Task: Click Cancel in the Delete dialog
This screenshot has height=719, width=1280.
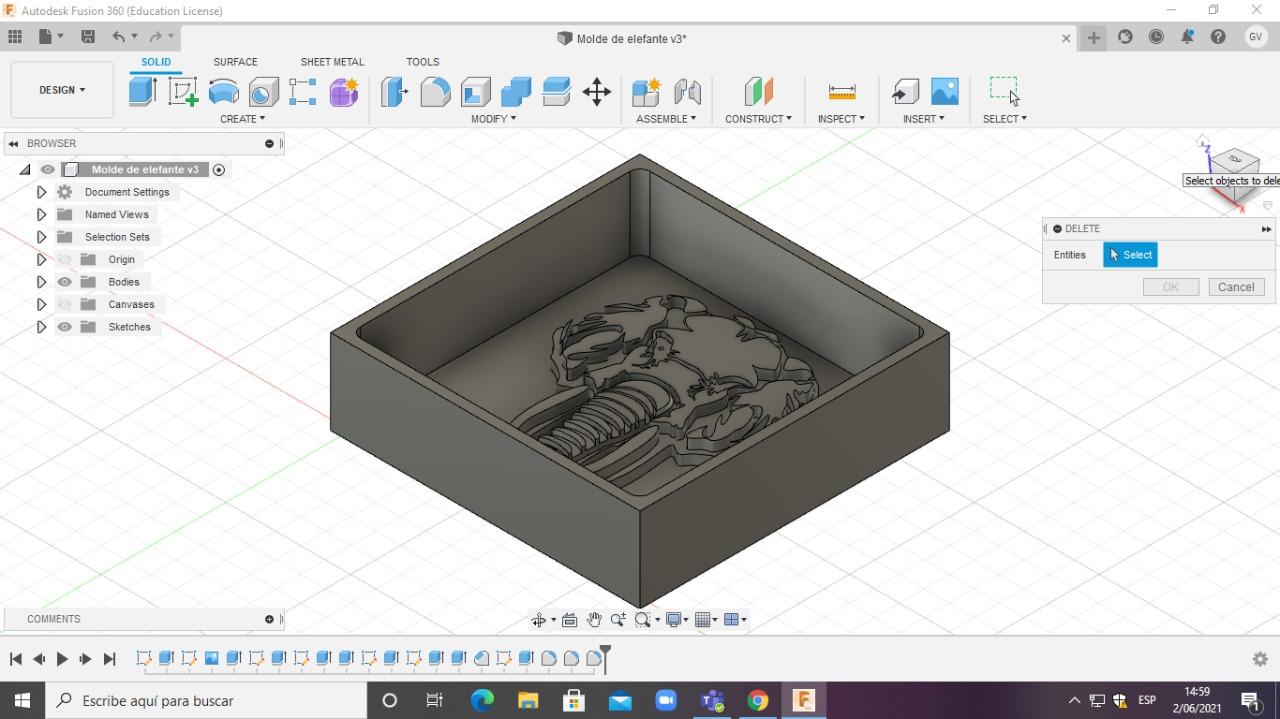Action: click(x=1236, y=287)
